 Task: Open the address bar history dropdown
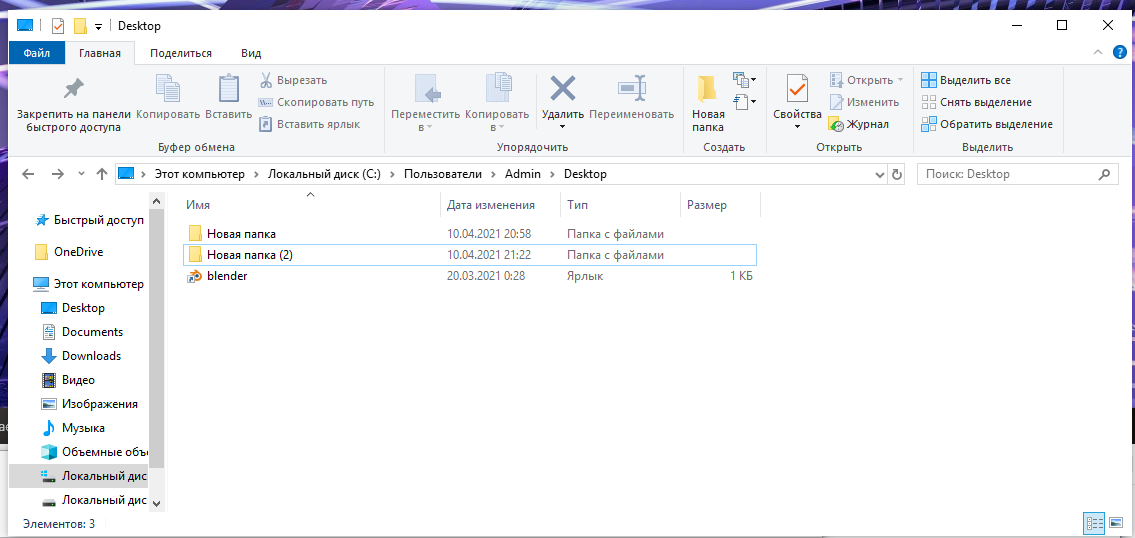click(x=879, y=175)
